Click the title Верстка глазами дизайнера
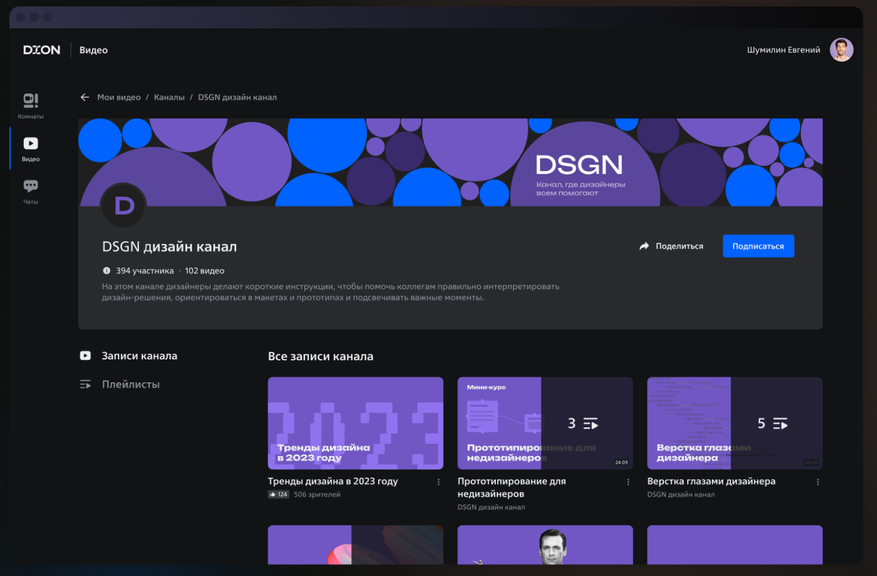This screenshot has width=877, height=576. coord(711,481)
